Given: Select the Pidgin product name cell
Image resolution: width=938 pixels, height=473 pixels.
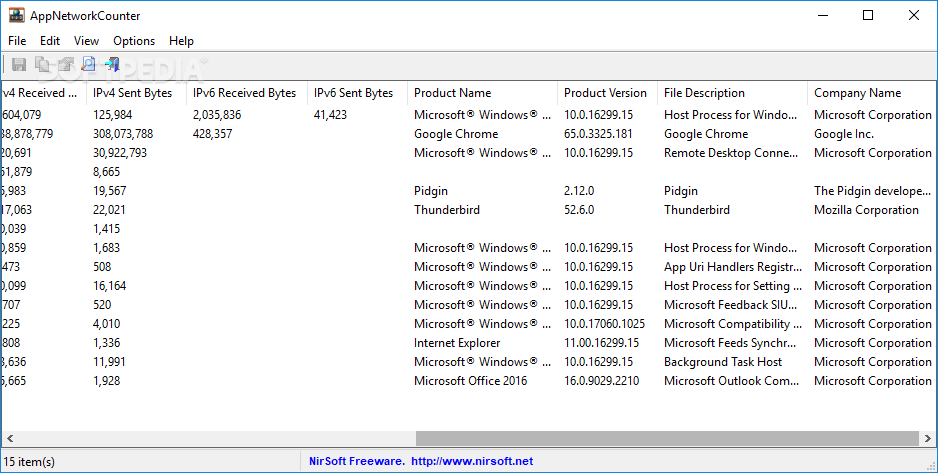Looking at the screenshot, I should pos(431,191).
